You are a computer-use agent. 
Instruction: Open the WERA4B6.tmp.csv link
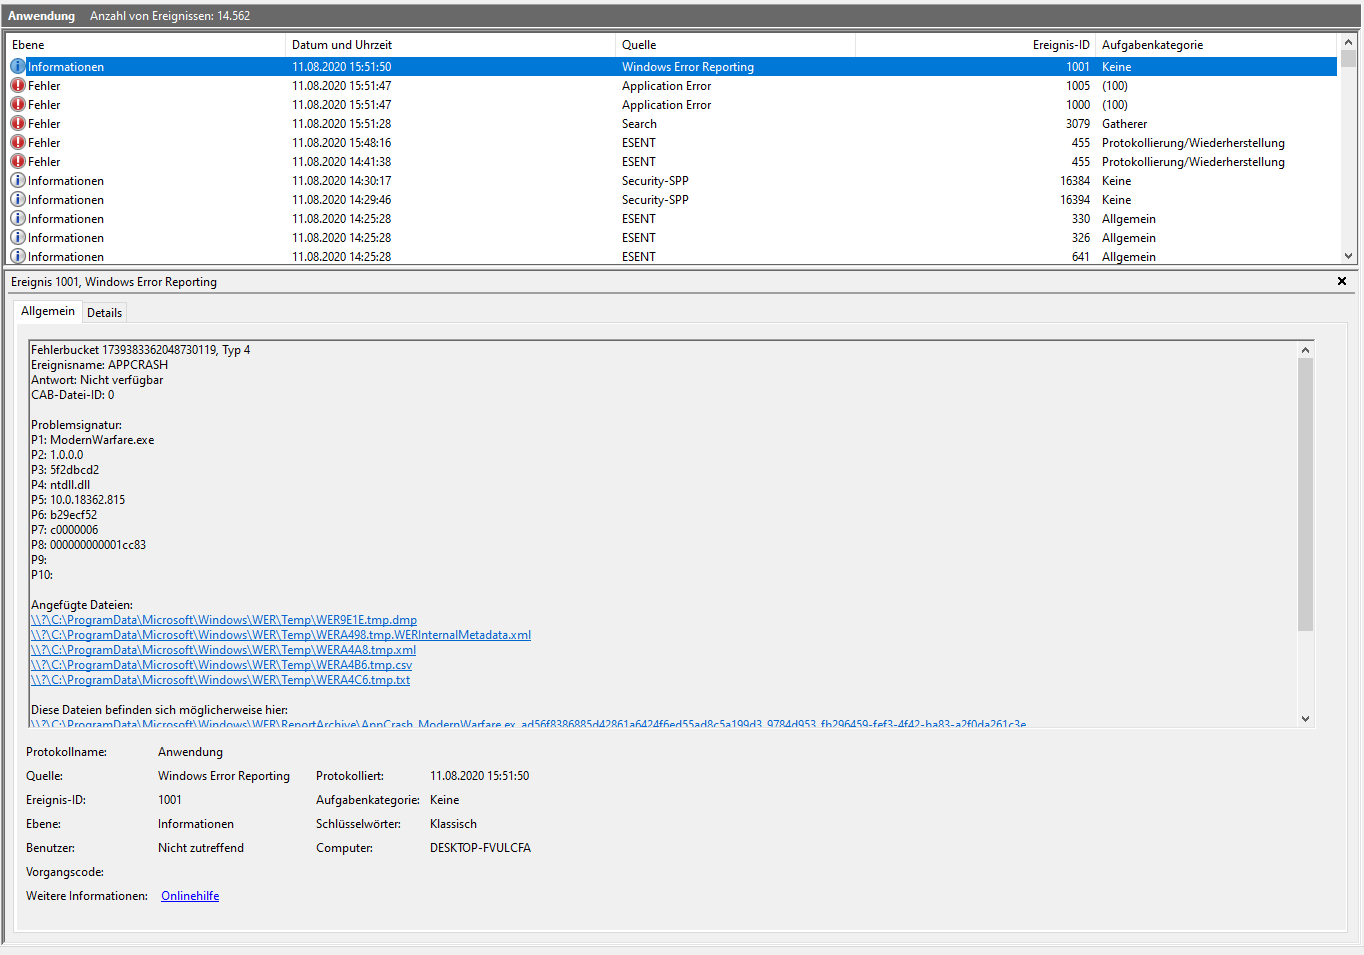coord(221,665)
